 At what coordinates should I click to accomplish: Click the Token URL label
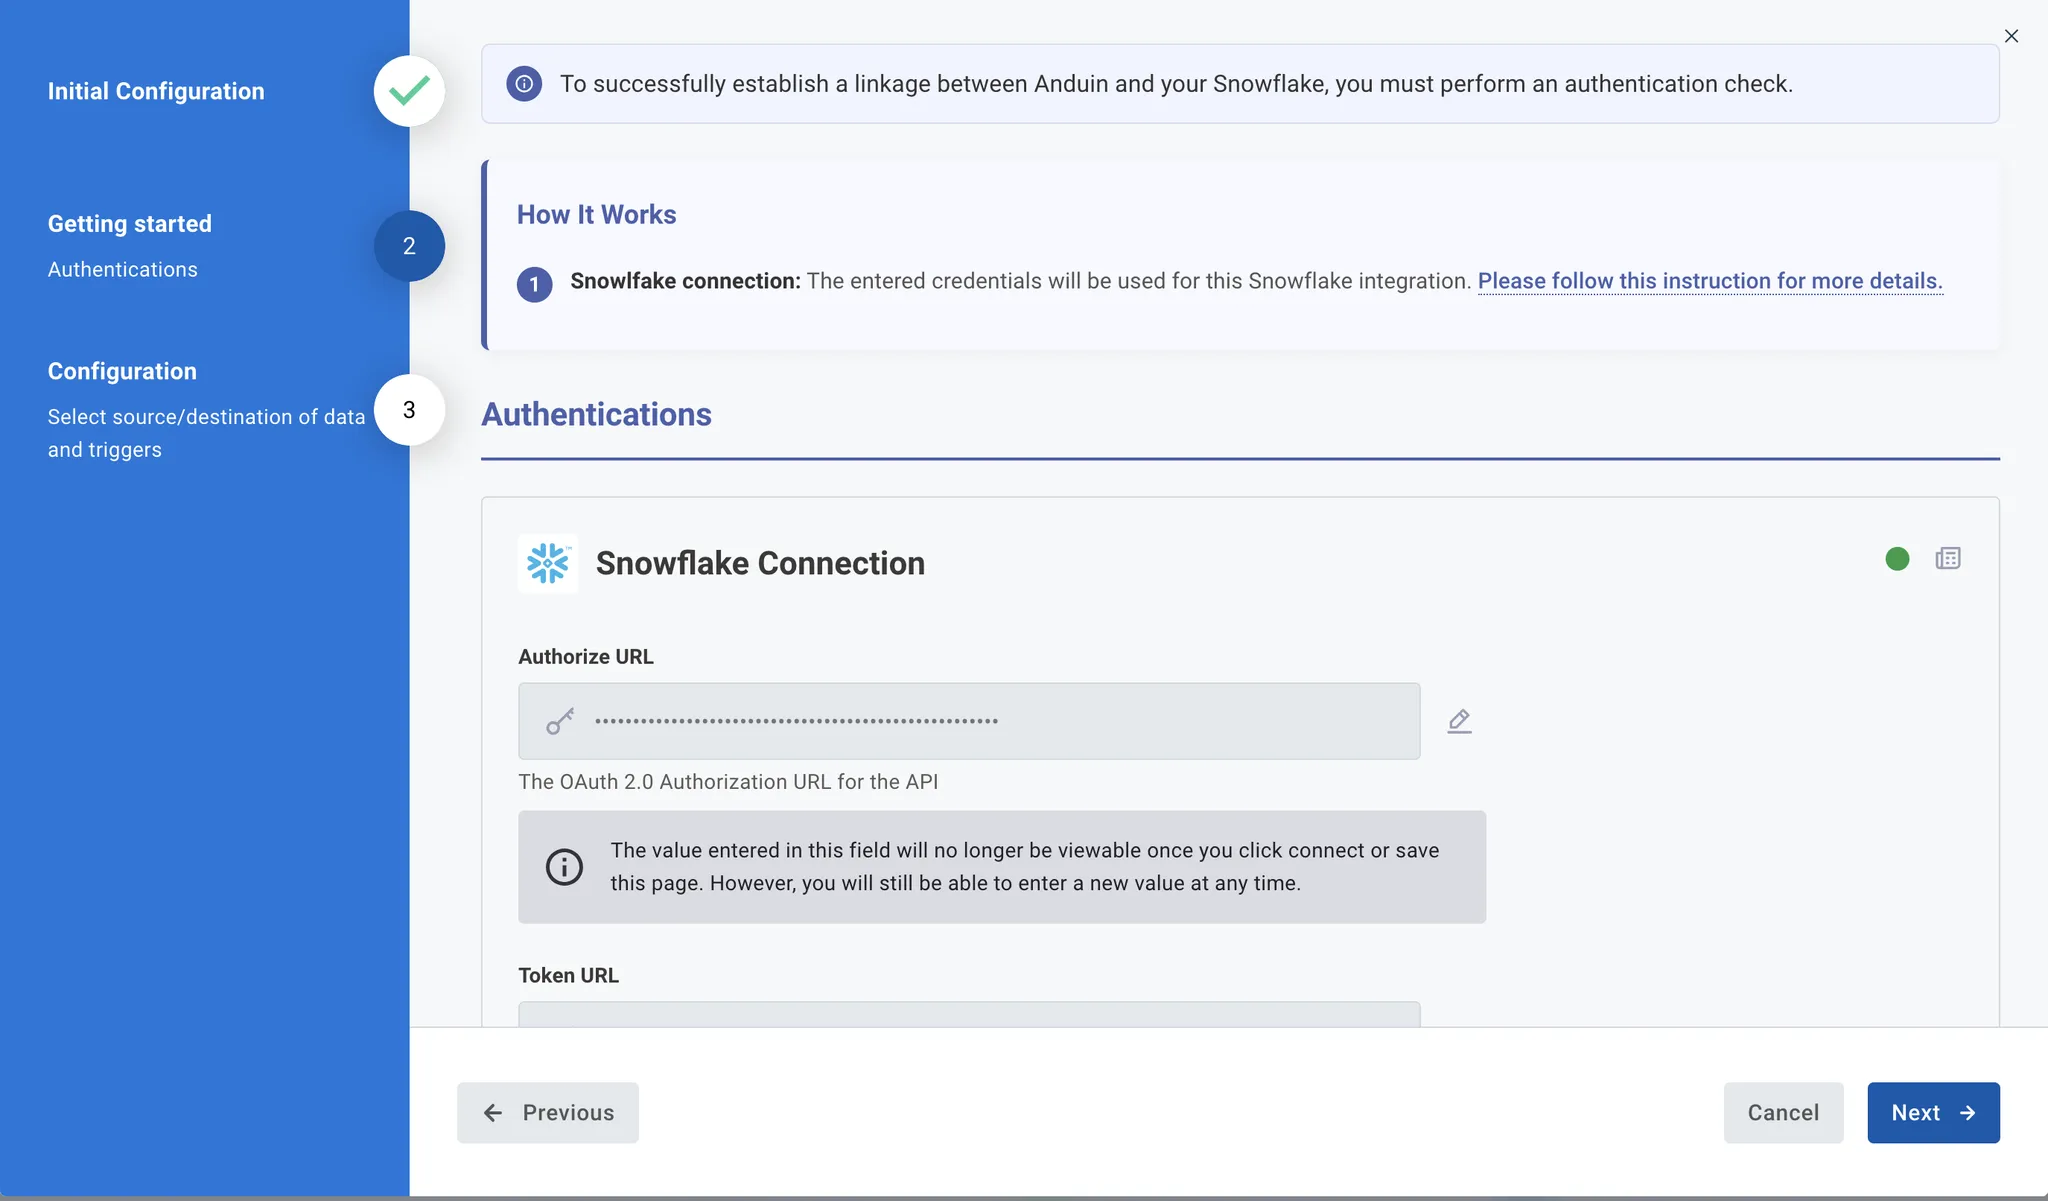[x=568, y=975]
